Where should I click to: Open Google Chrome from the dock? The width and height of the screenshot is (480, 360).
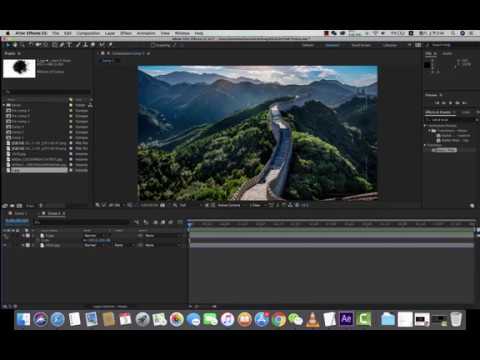coord(278,319)
